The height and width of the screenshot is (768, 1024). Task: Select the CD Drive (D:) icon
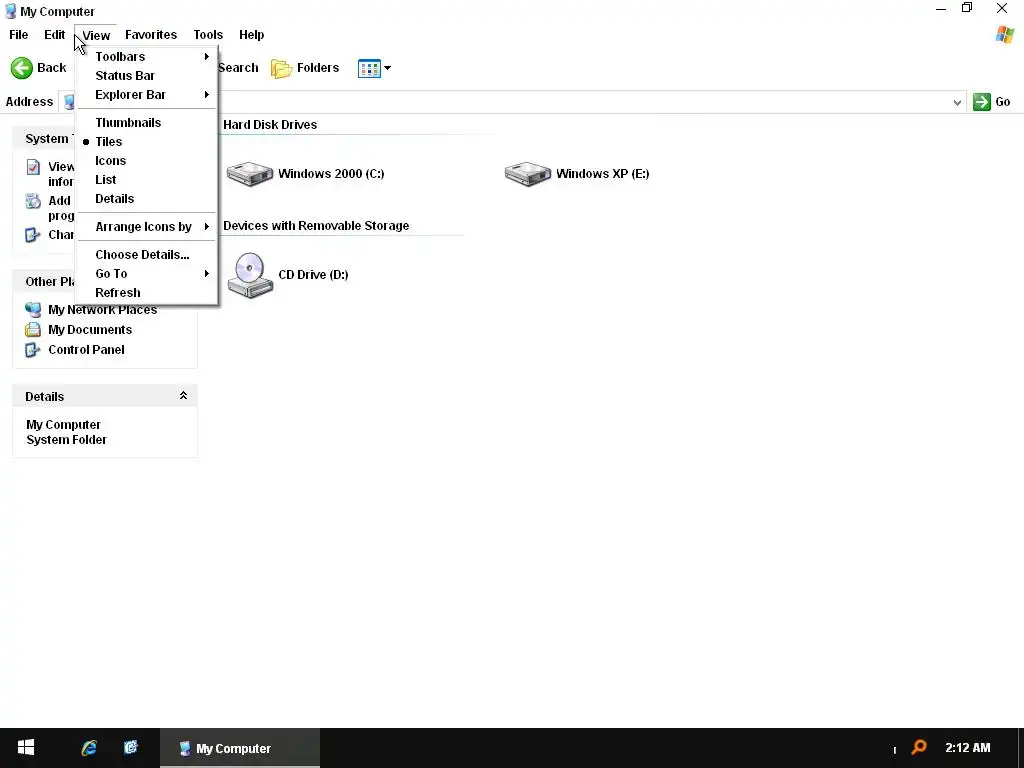tap(250, 275)
